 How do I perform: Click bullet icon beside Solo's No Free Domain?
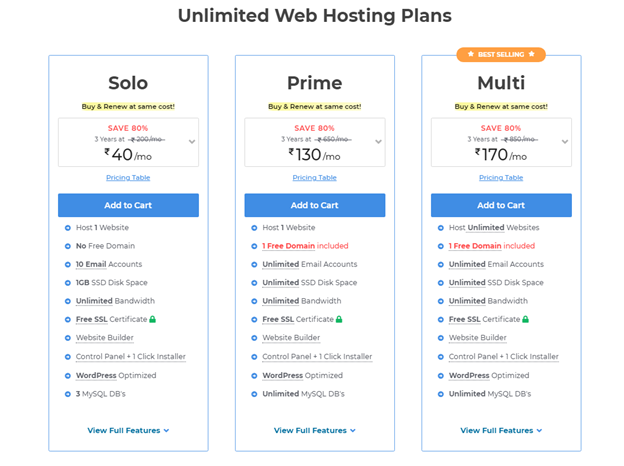point(68,246)
